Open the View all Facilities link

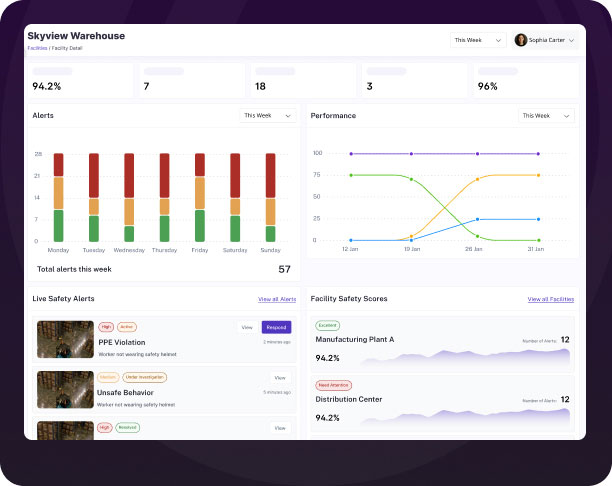tap(551, 299)
